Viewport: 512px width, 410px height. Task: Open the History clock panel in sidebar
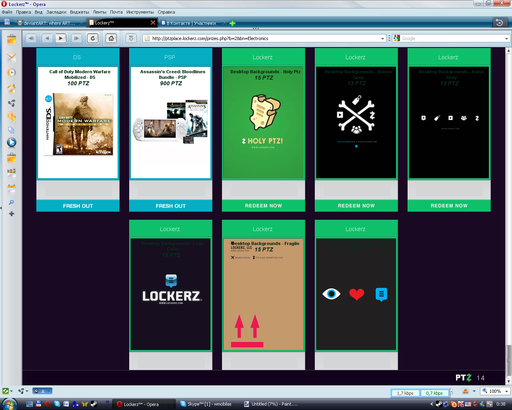coord(11,72)
